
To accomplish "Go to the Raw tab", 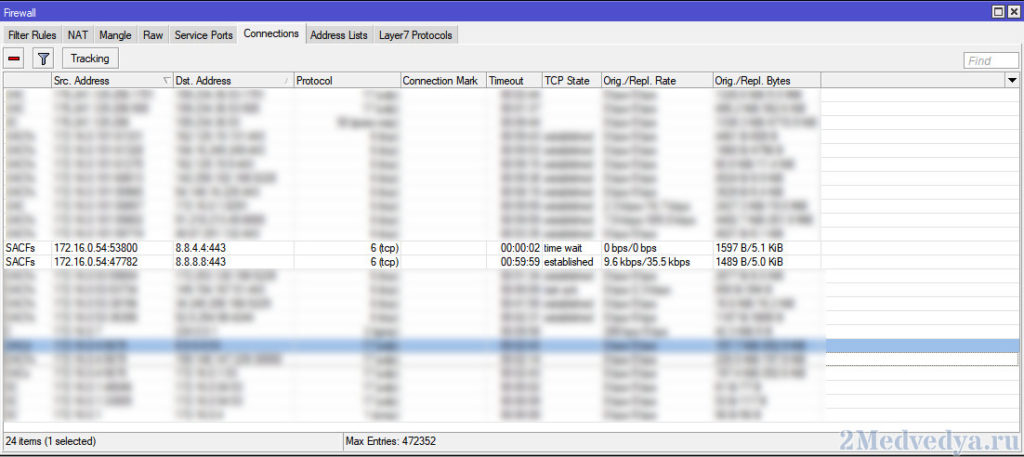I will [153, 35].
